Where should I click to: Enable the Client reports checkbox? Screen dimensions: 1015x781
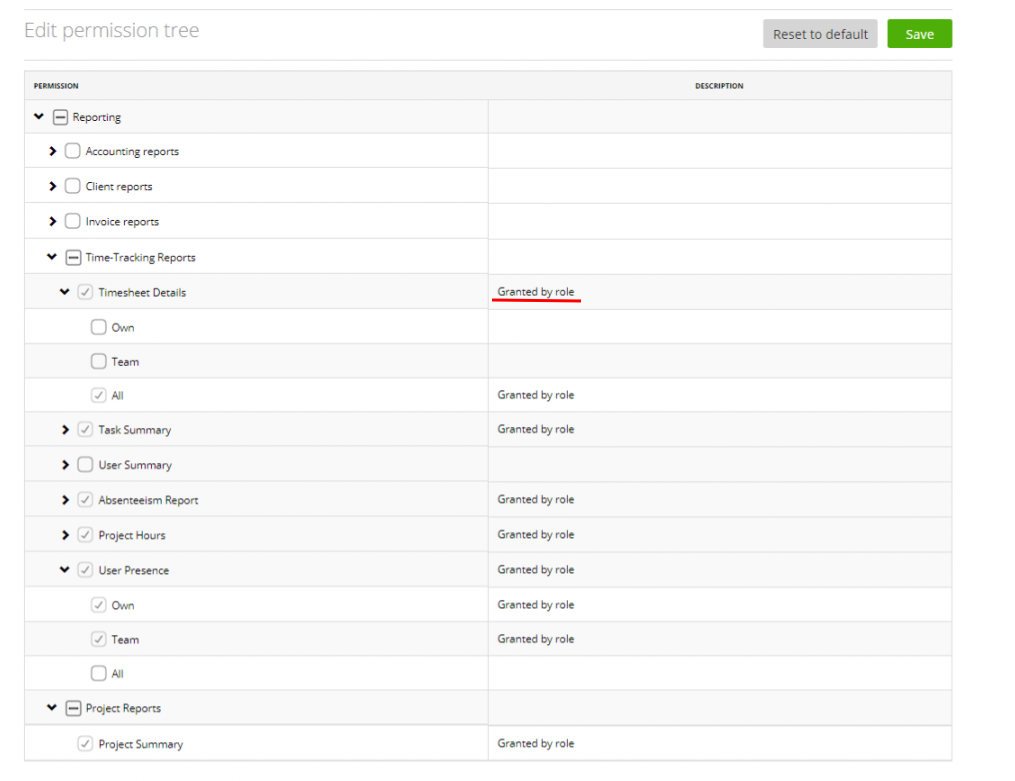click(x=72, y=186)
